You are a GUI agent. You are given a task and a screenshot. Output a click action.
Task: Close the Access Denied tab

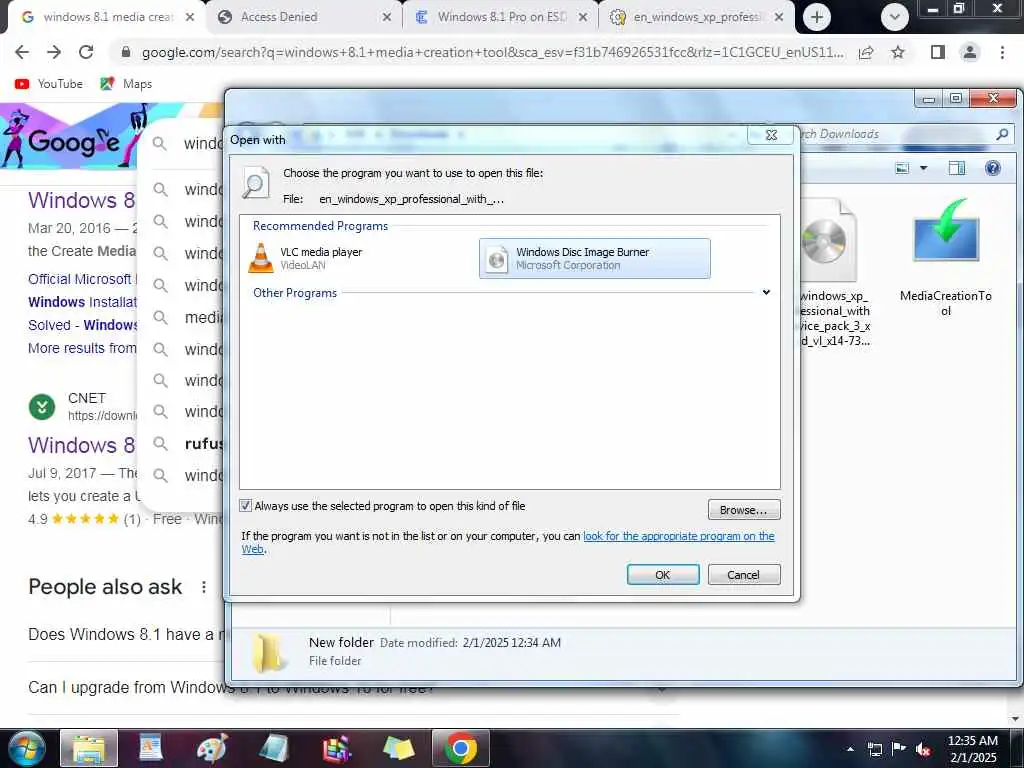387,17
